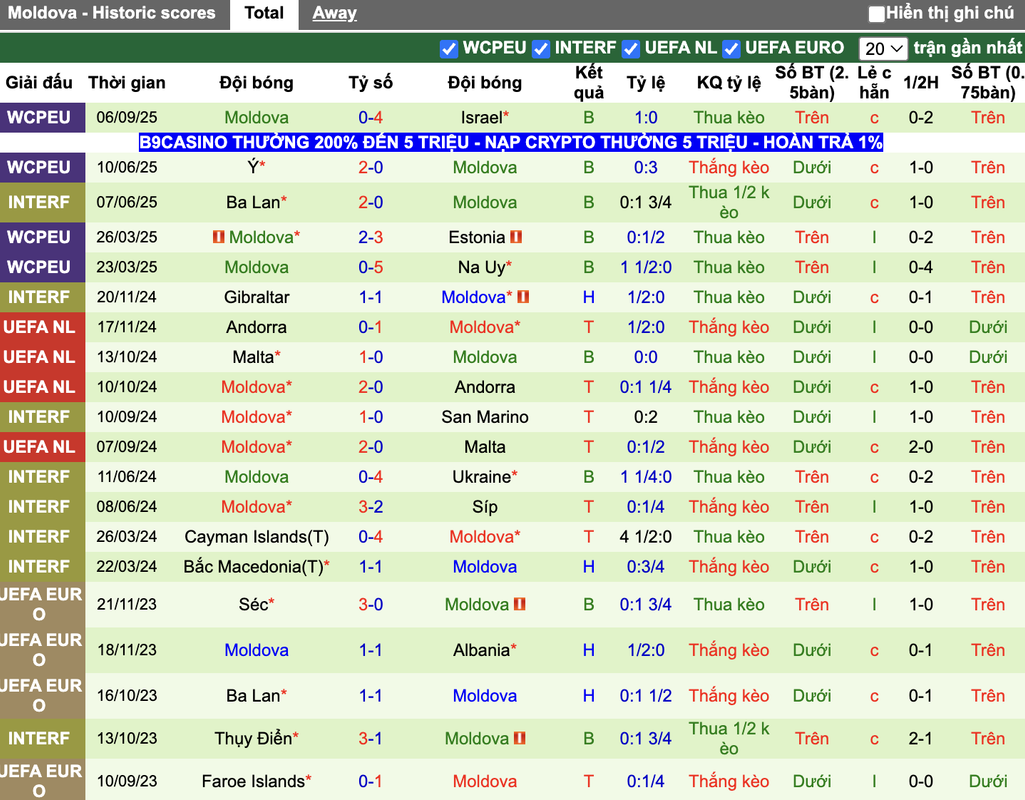The width and height of the screenshot is (1025, 800).
Task: Click the Ukraine team name
Action: tap(481, 477)
